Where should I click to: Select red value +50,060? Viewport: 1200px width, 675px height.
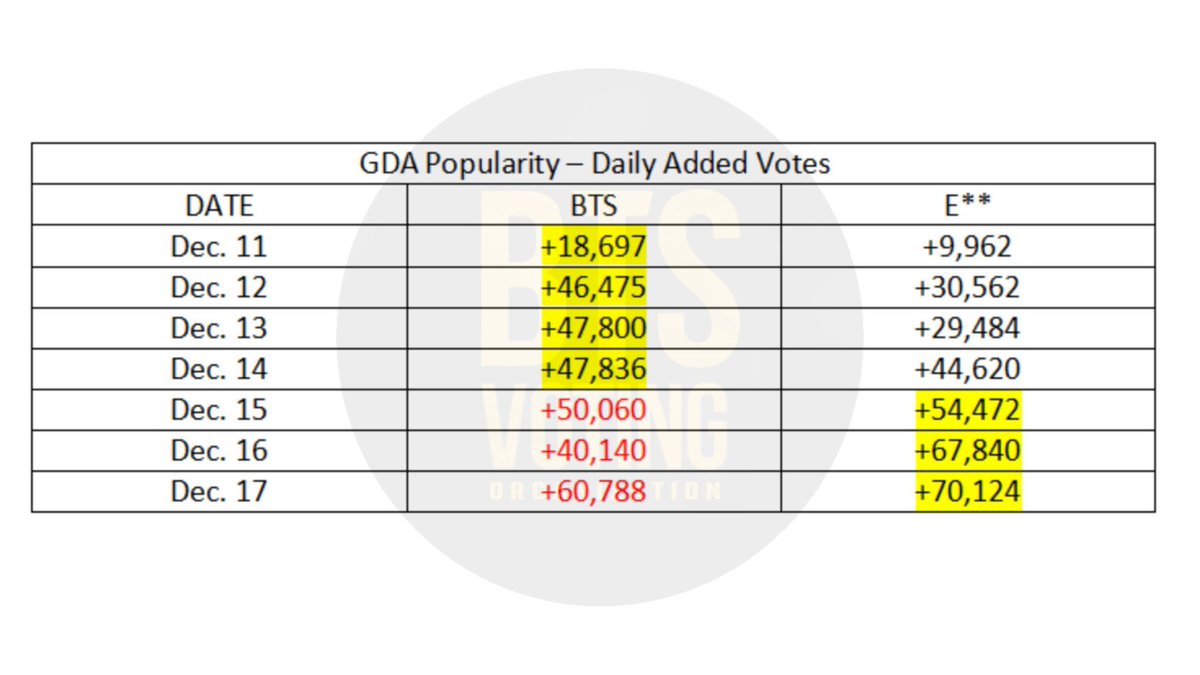594,410
